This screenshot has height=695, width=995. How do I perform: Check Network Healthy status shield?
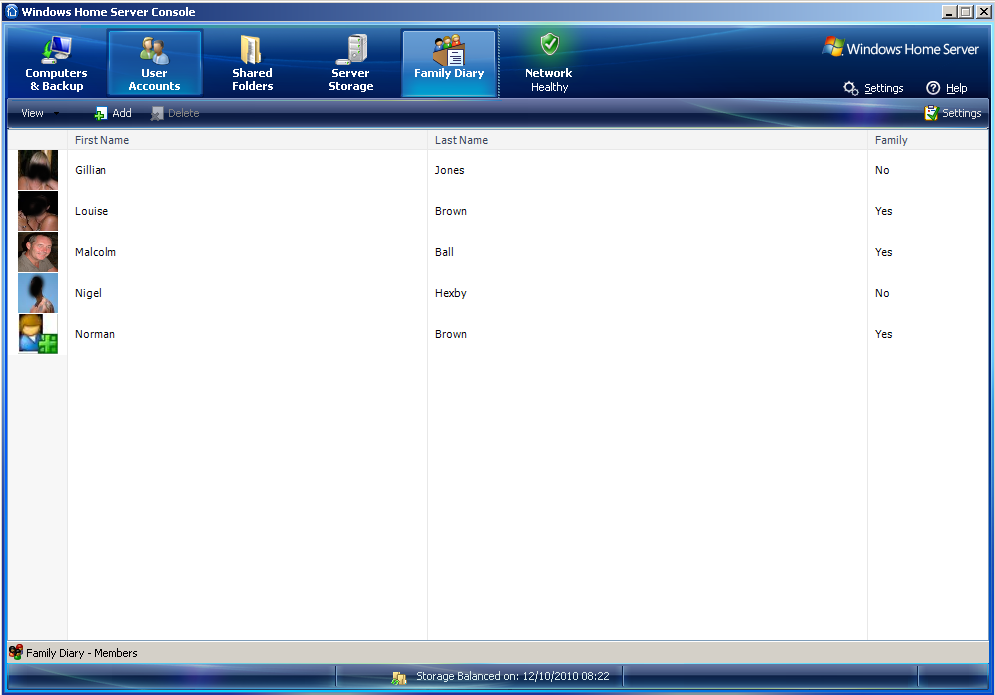point(550,44)
